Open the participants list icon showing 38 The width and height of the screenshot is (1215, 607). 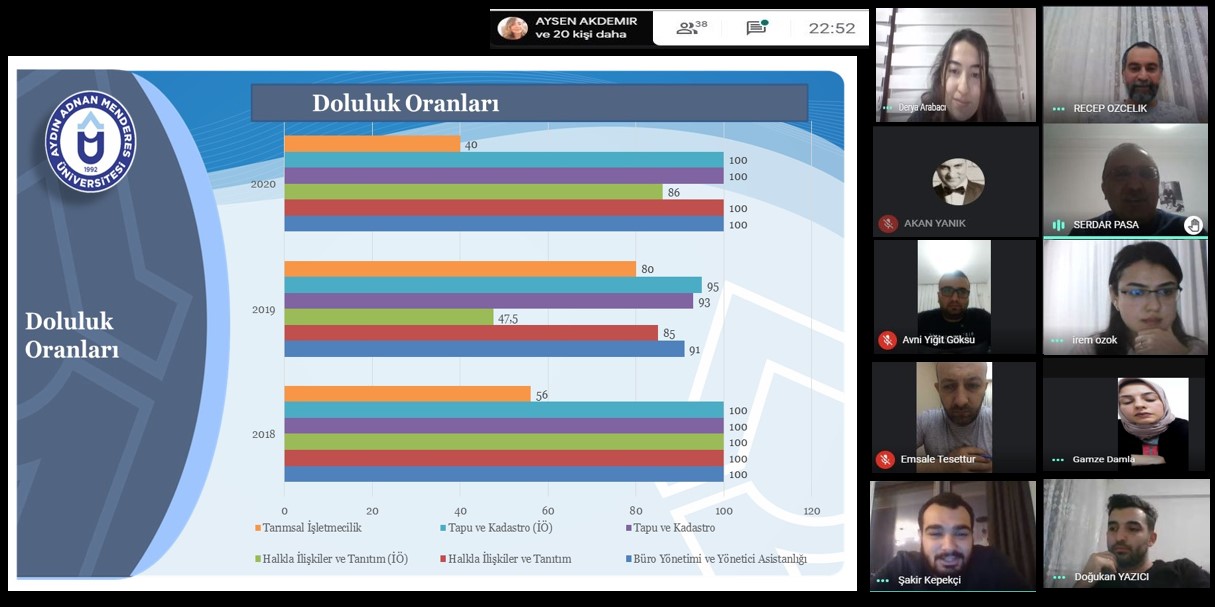click(x=688, y=28)
